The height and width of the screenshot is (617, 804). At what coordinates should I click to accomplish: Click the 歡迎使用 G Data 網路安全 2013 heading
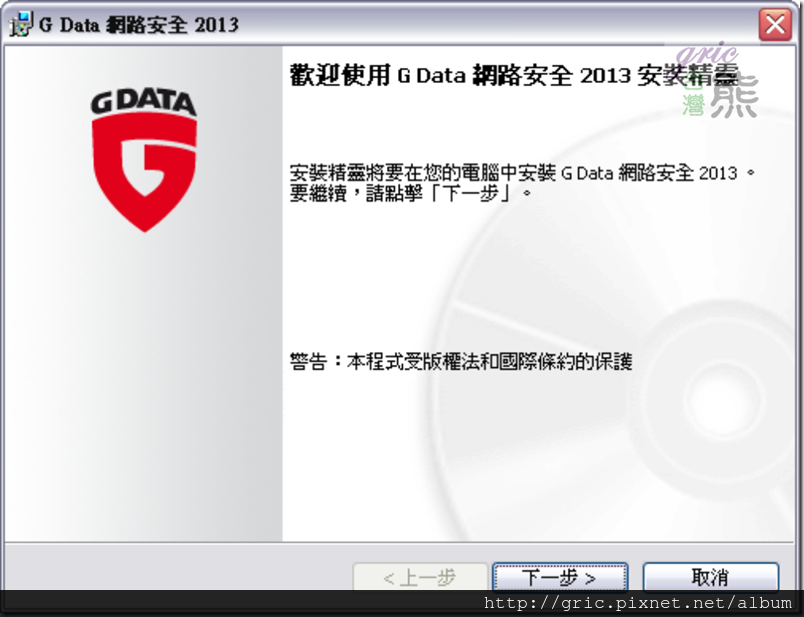pyautogui.click(x=514, y=75)
